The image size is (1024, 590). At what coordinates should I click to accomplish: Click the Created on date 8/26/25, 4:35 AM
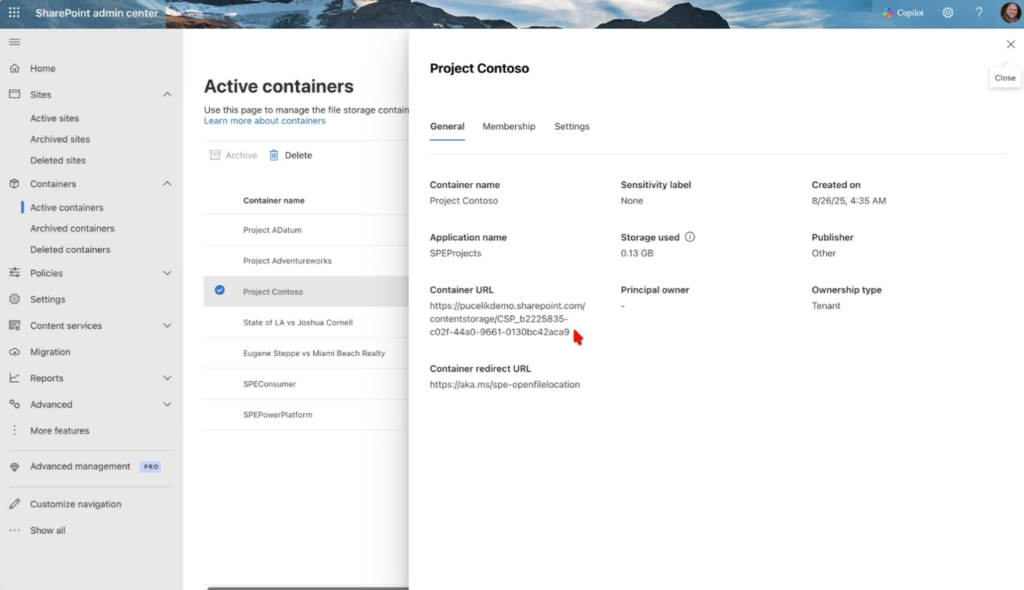(x=849, y=201)
